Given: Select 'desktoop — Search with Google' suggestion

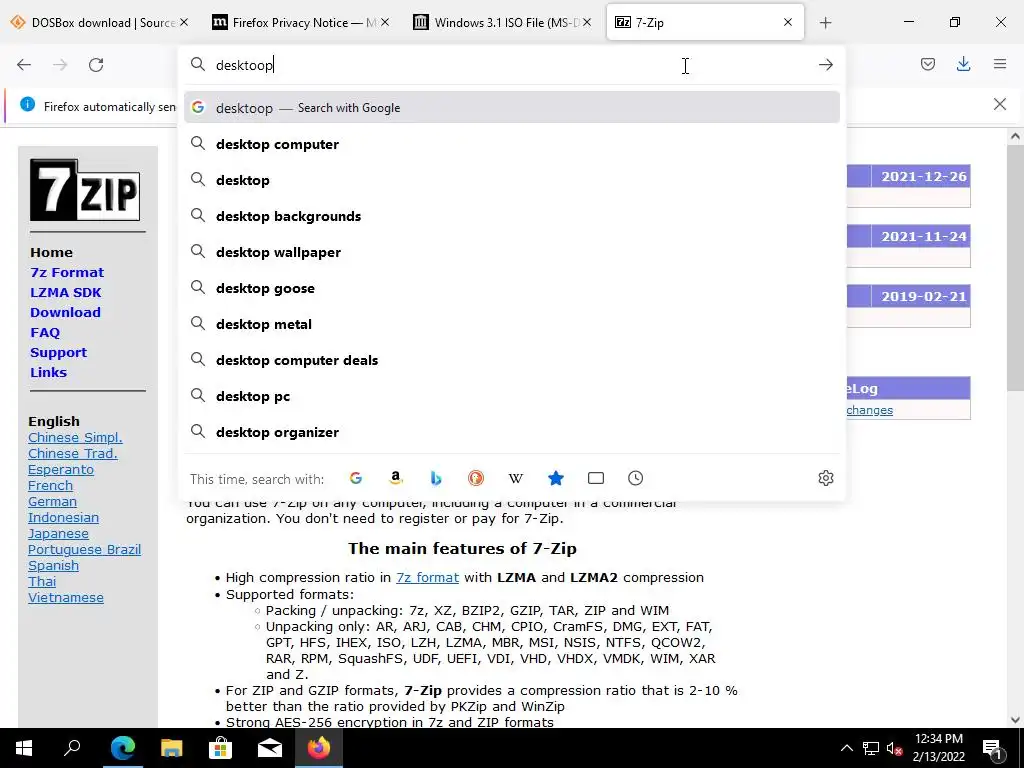Looking at the screenshot, I should [512, 108].
